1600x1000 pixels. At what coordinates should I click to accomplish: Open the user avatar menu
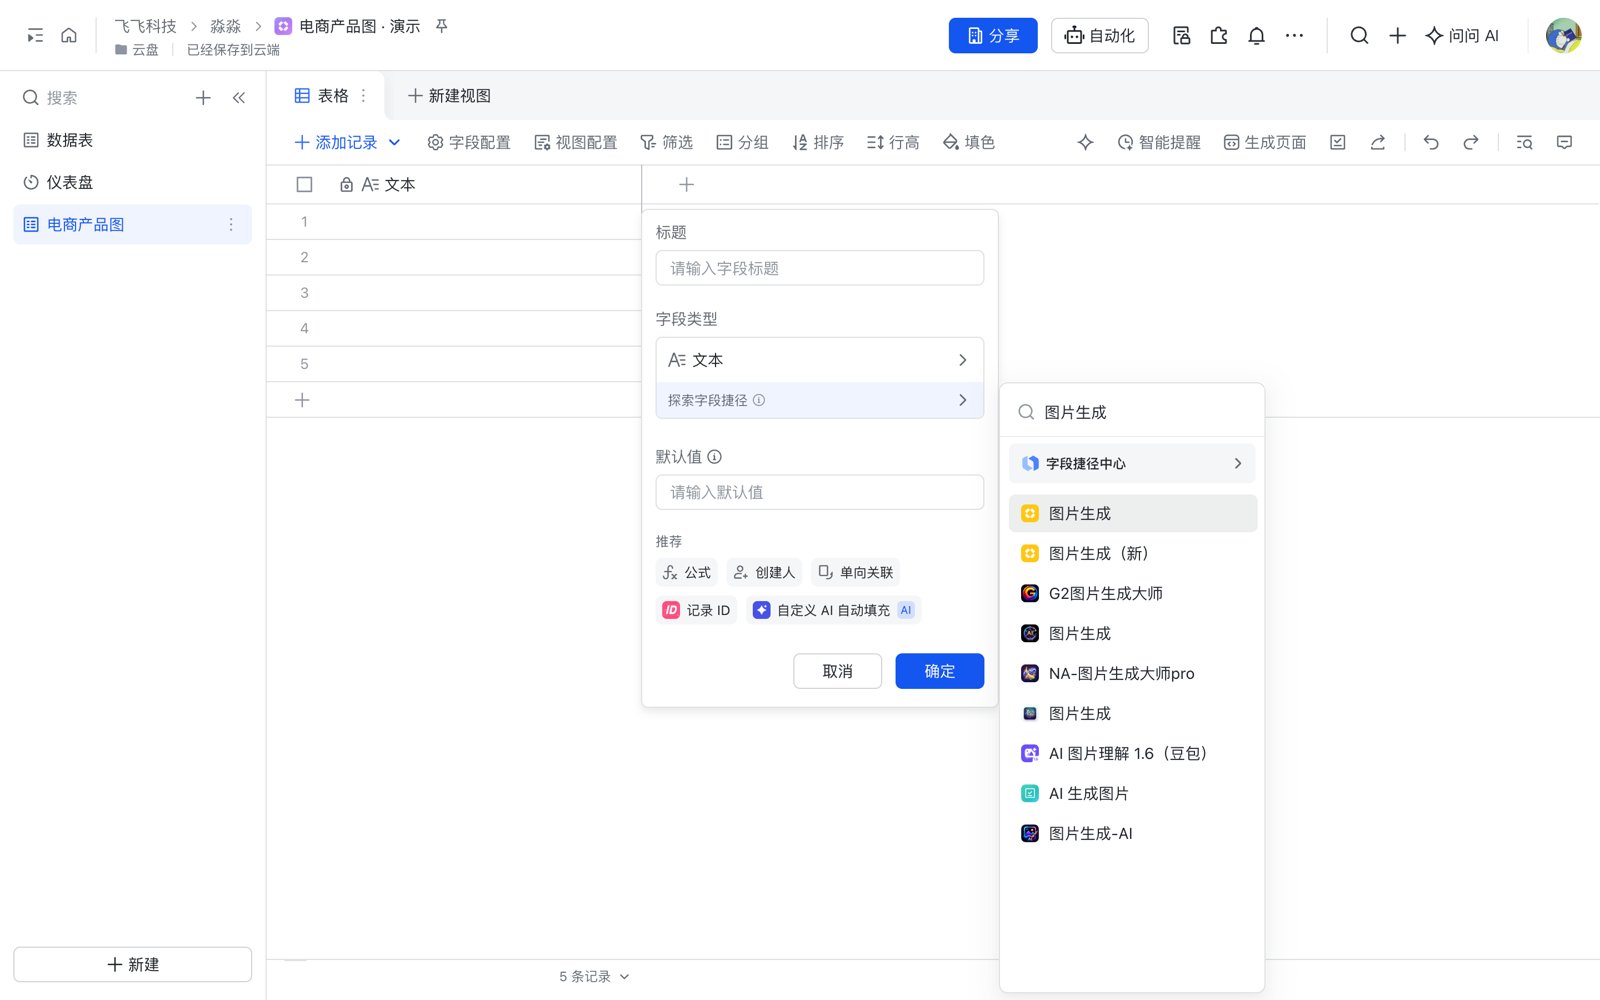click(x=1563, y=36)
